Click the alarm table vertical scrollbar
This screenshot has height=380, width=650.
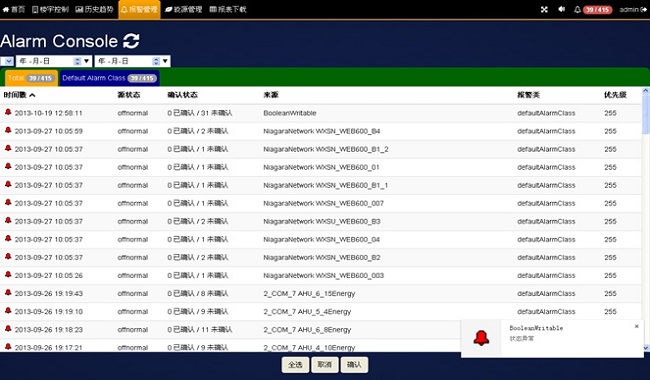click(x=645, y=220)
